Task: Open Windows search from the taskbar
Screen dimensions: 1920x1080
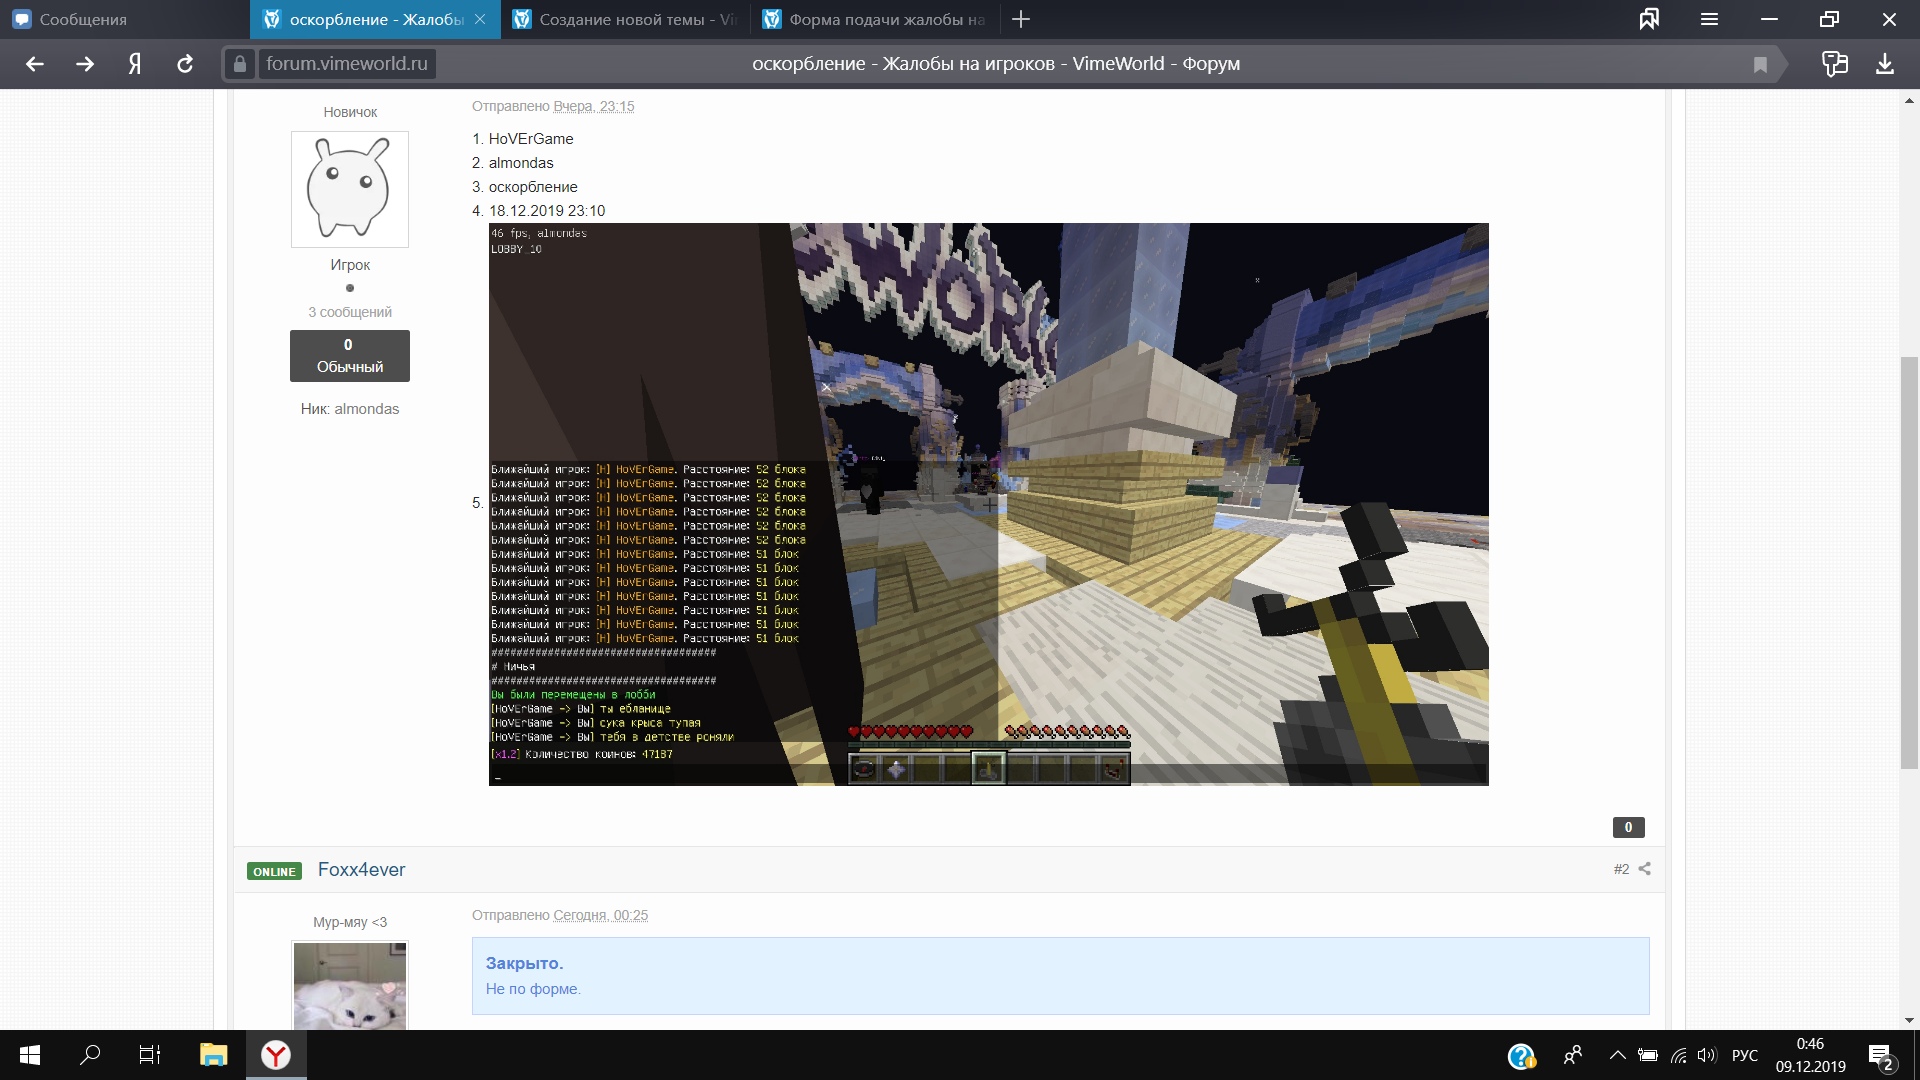Action: pyautogui.click(x=90, y=1055)
